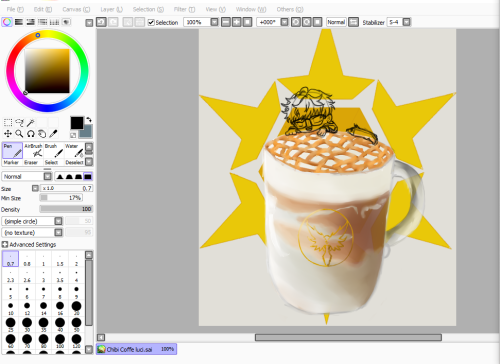Show the RGB slider panel icon
Image resolution: width=500 pixels, height=364 pixels.
click(19, 22)
